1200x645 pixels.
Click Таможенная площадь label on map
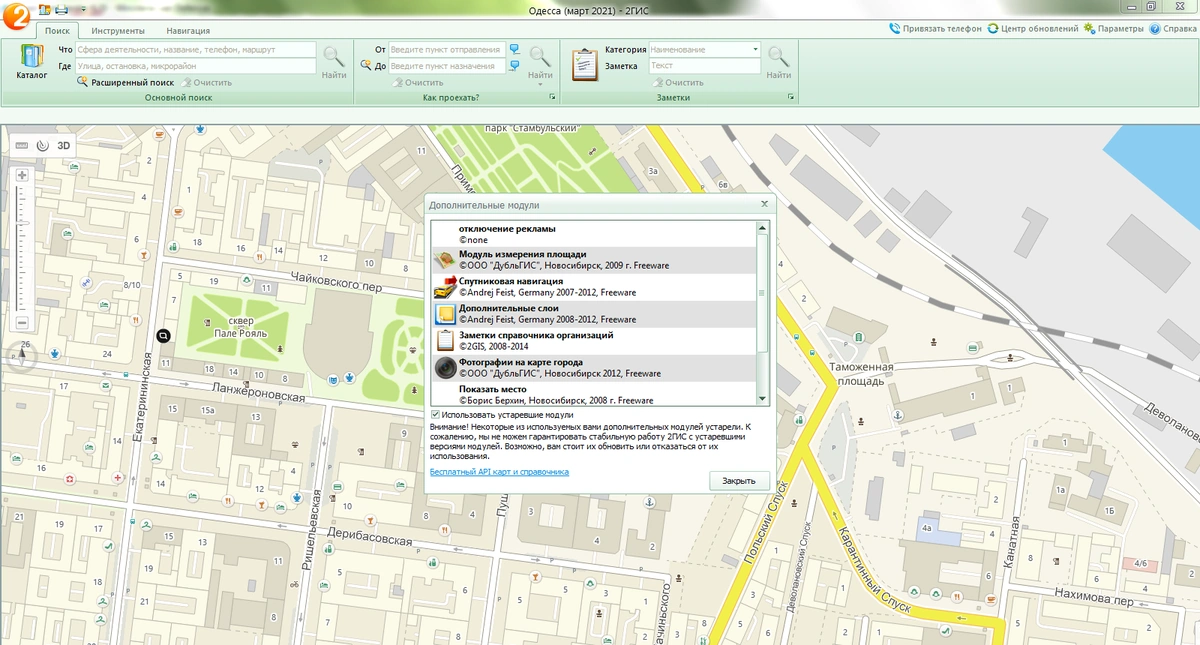pos(863,373)
